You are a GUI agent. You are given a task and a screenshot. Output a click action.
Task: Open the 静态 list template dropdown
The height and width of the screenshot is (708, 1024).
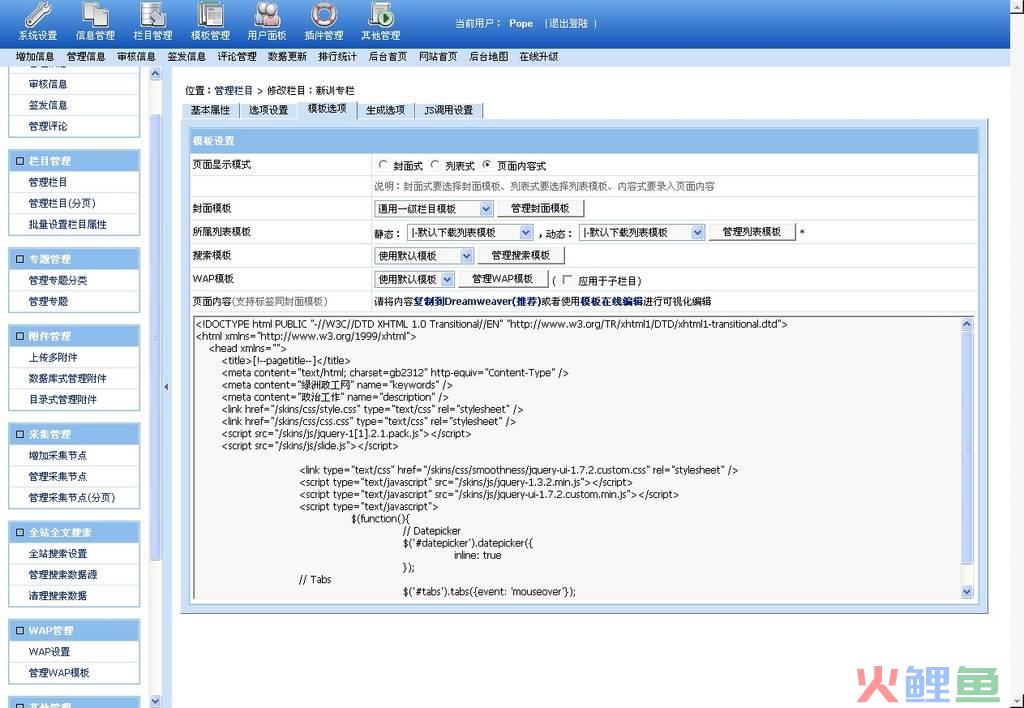(x=470, y=232)
